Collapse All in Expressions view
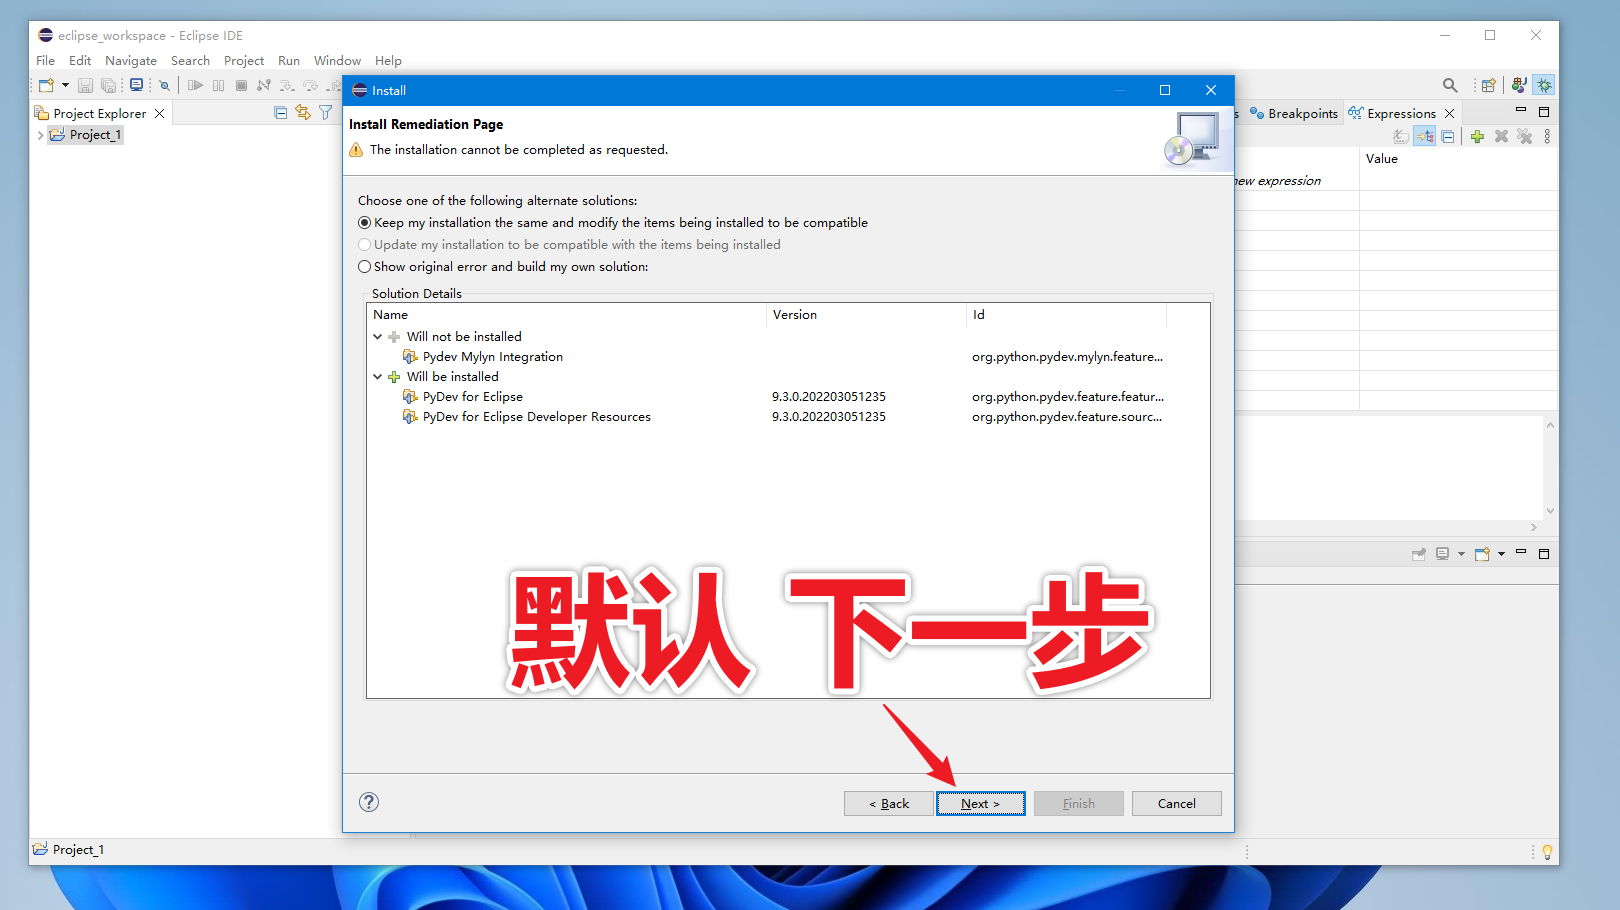The image size is (1620, 910). coord(1448,137)
